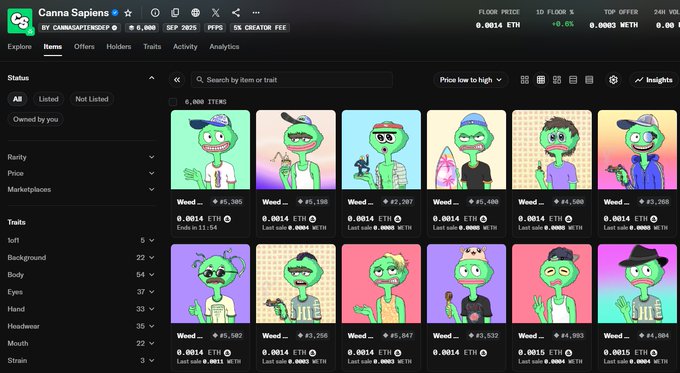Click the search by item or trait field
This screenshot has height=373, width=680.
pos(292,80)
